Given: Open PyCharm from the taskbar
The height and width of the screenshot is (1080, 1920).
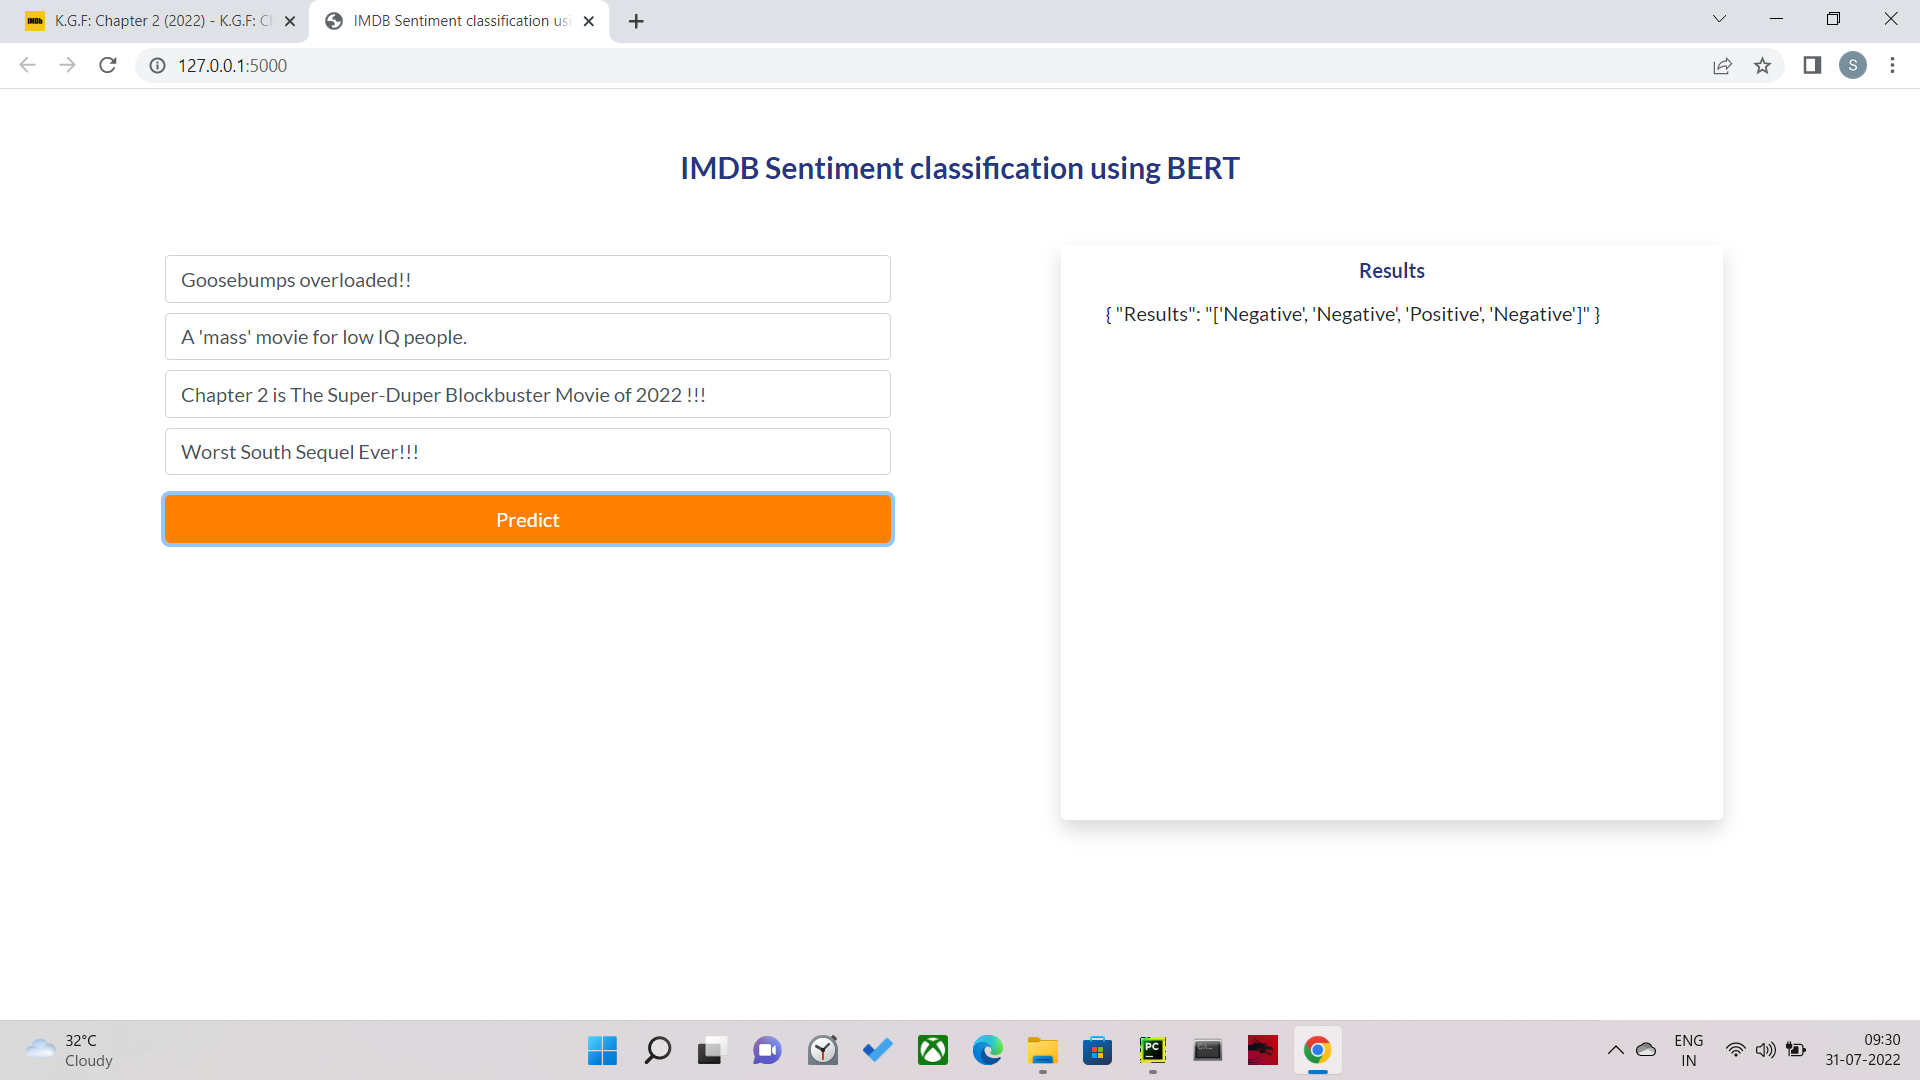Looking at the screenshot, I should (x=1152, y=1050).
